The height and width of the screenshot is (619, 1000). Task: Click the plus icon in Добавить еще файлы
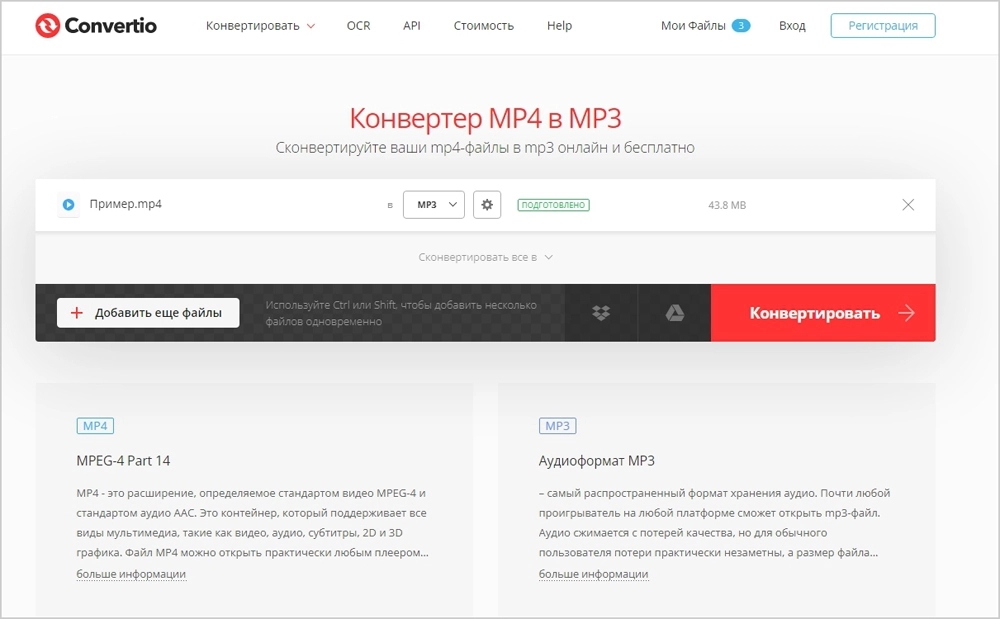[x=77, y=313]
